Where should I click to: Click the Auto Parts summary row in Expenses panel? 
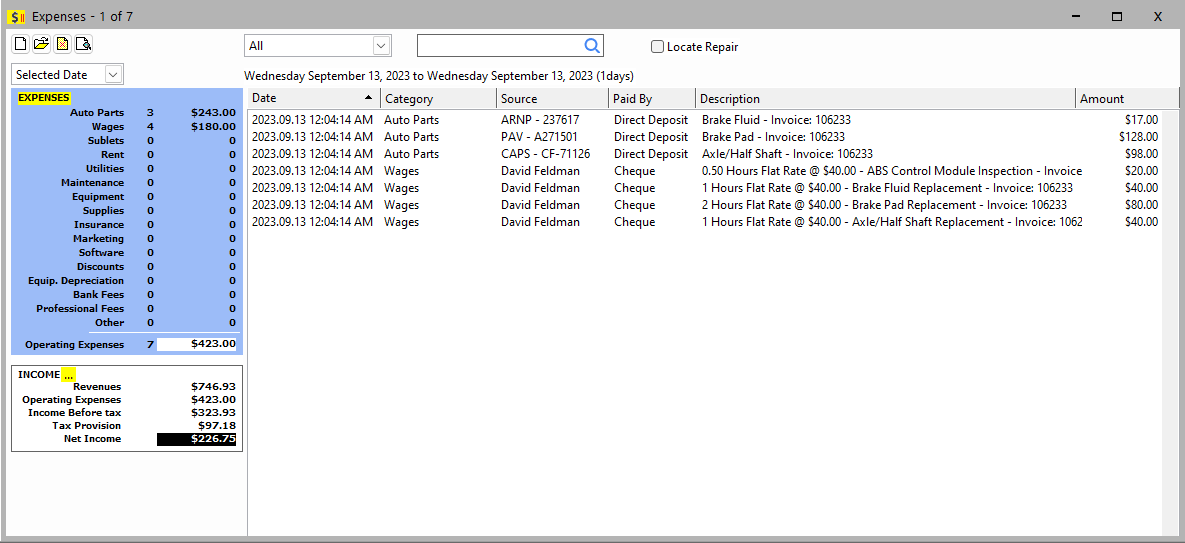click(127, 113)
